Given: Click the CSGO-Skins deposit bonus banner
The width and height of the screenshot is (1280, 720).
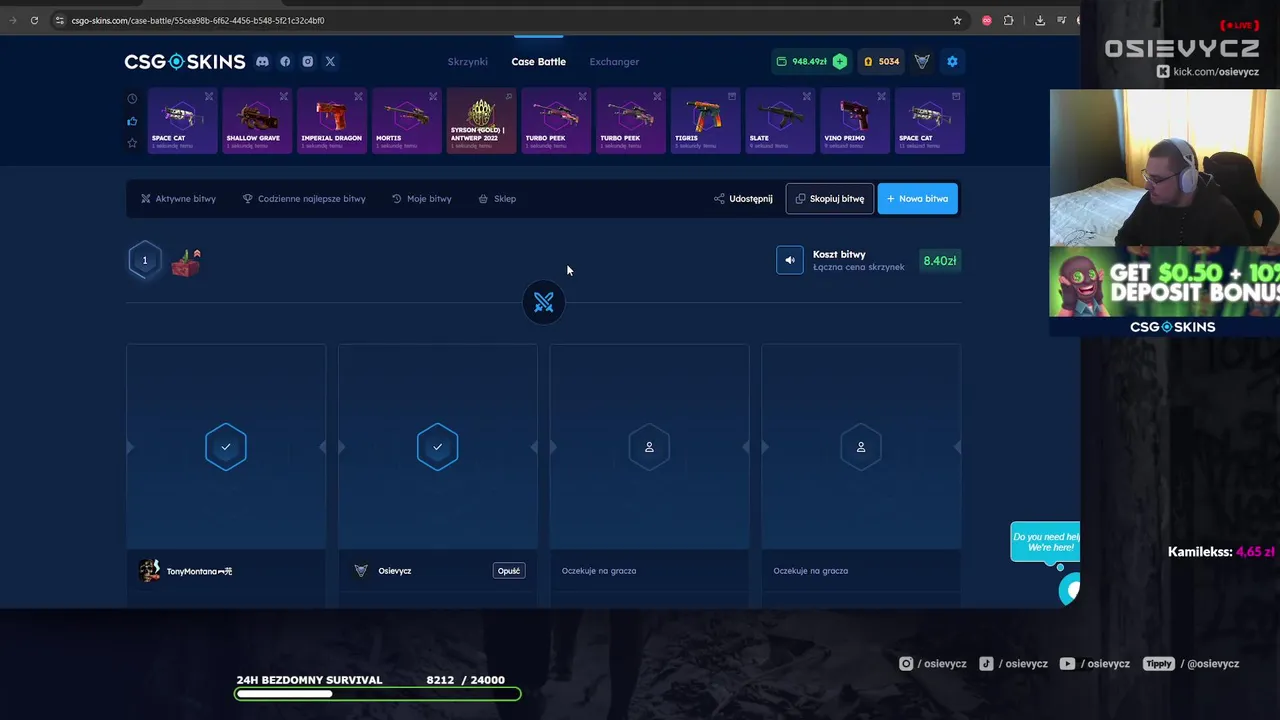Looking at the screenshot, I should coord(1165,290).
